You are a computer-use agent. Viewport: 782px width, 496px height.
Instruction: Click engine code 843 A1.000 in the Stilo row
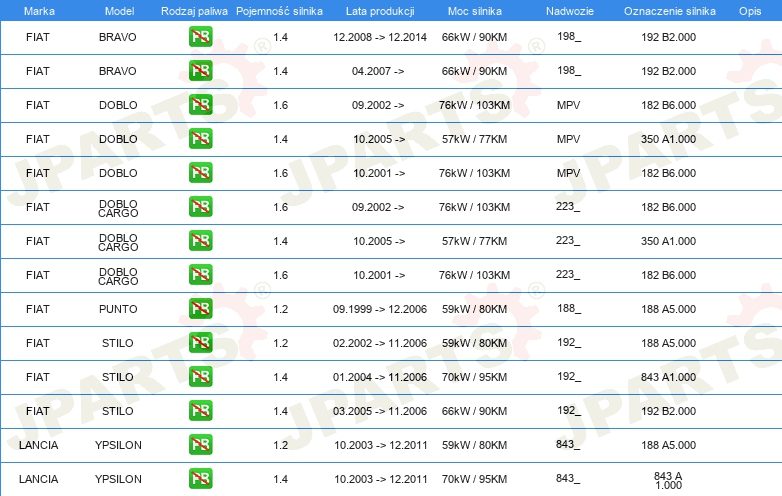(x=668, y=377)
